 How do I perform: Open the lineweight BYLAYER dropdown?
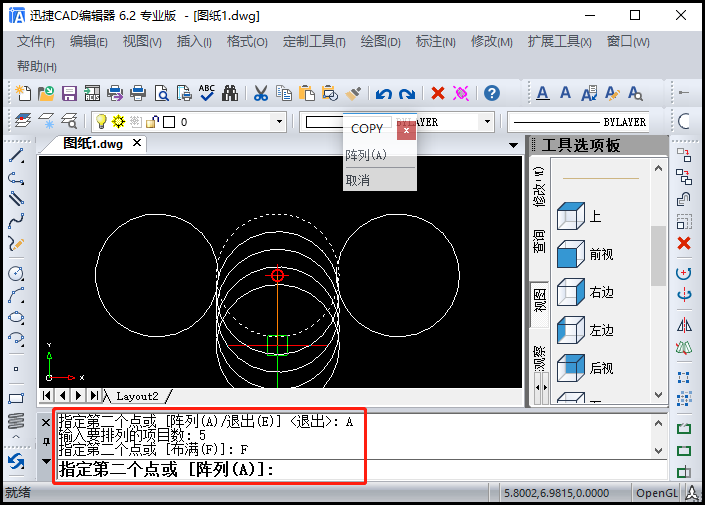579,122
